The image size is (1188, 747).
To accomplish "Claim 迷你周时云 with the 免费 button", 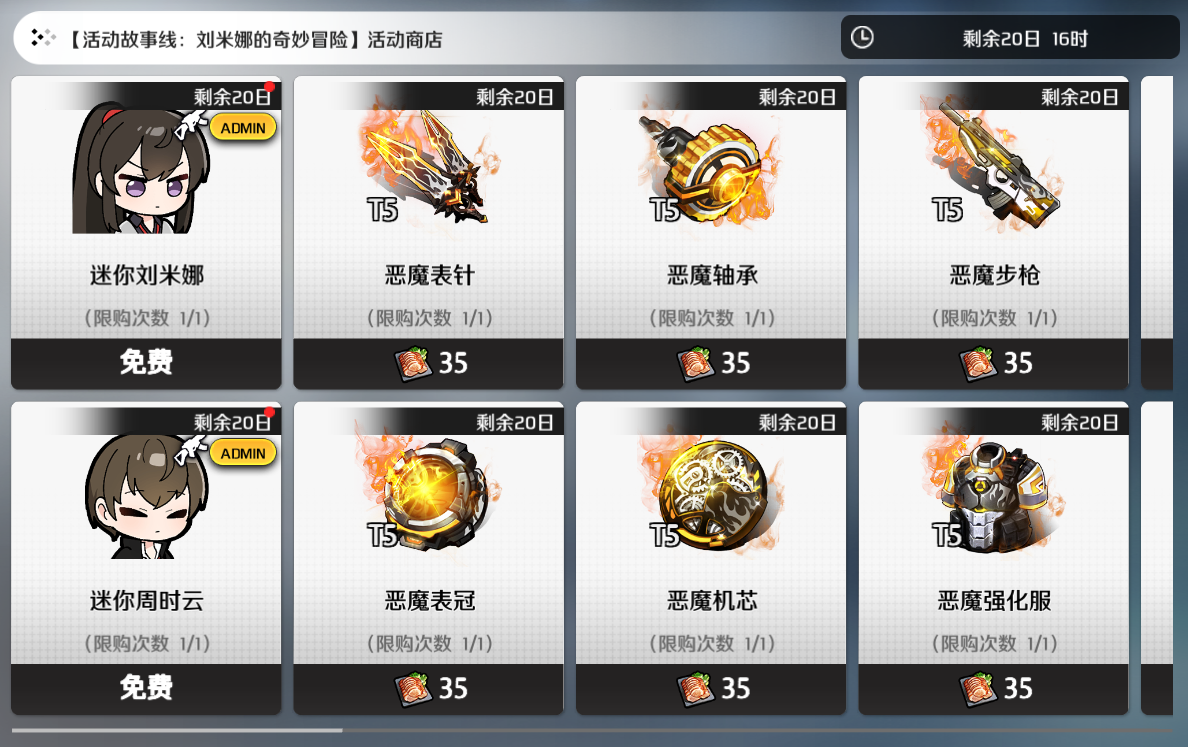I will (x=146, y=689).
